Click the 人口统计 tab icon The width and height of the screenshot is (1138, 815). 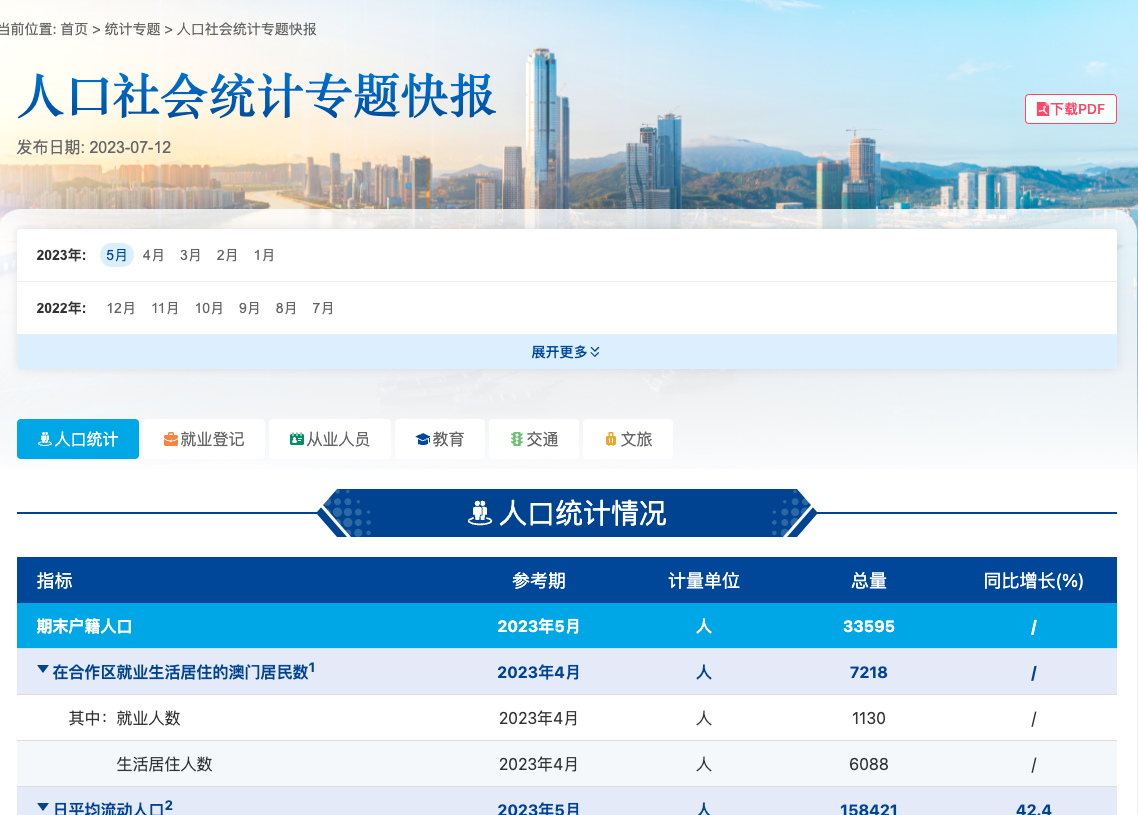click(x=45, y=439)
